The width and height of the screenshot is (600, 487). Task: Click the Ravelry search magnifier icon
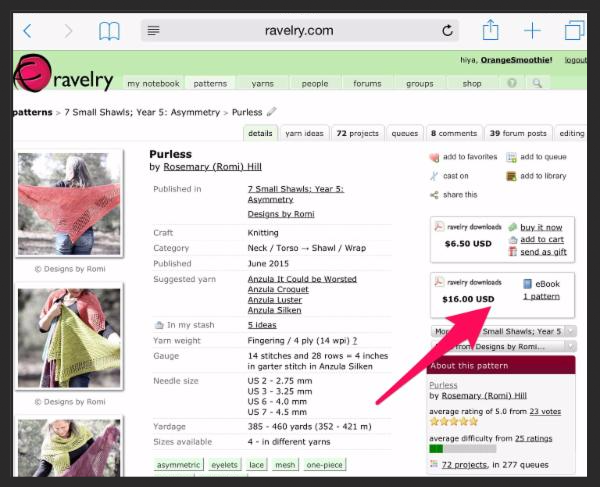point(537,83)
